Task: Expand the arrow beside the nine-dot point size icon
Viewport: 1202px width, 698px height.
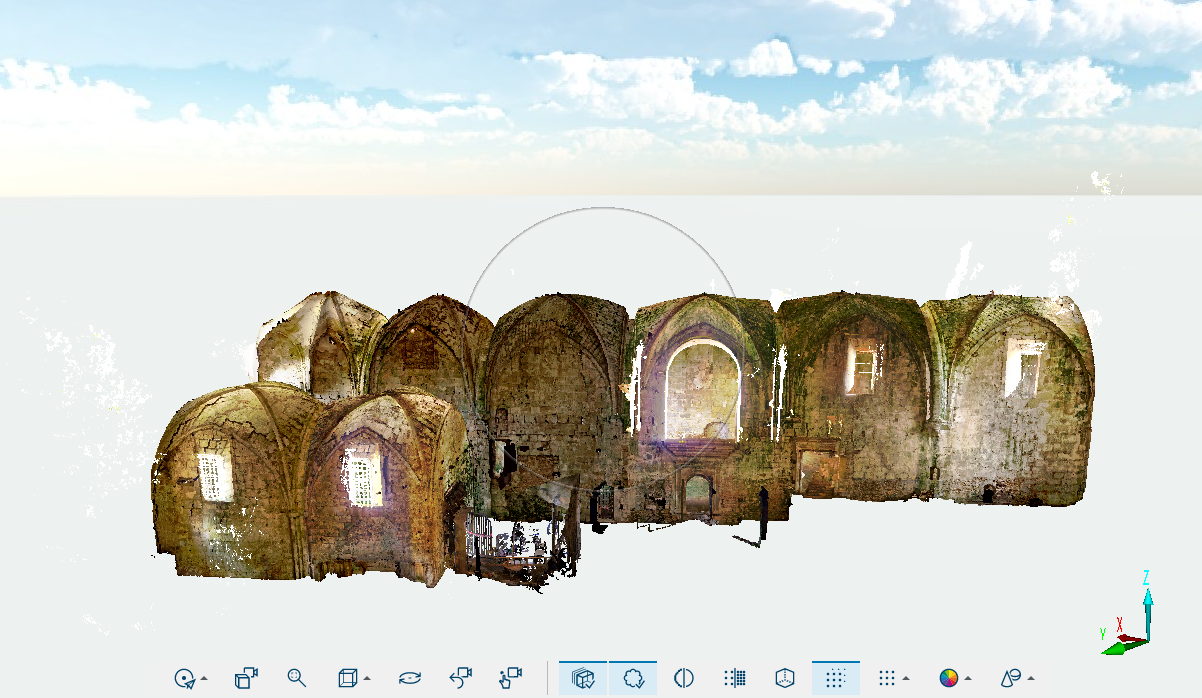Action: pyautogui.click(x=906, y=679)
